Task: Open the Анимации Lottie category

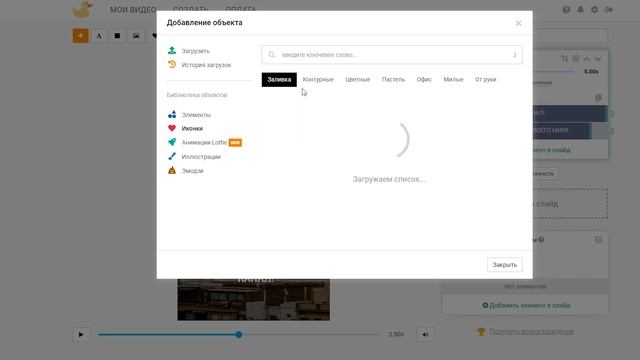Action: tap(204, 142)
